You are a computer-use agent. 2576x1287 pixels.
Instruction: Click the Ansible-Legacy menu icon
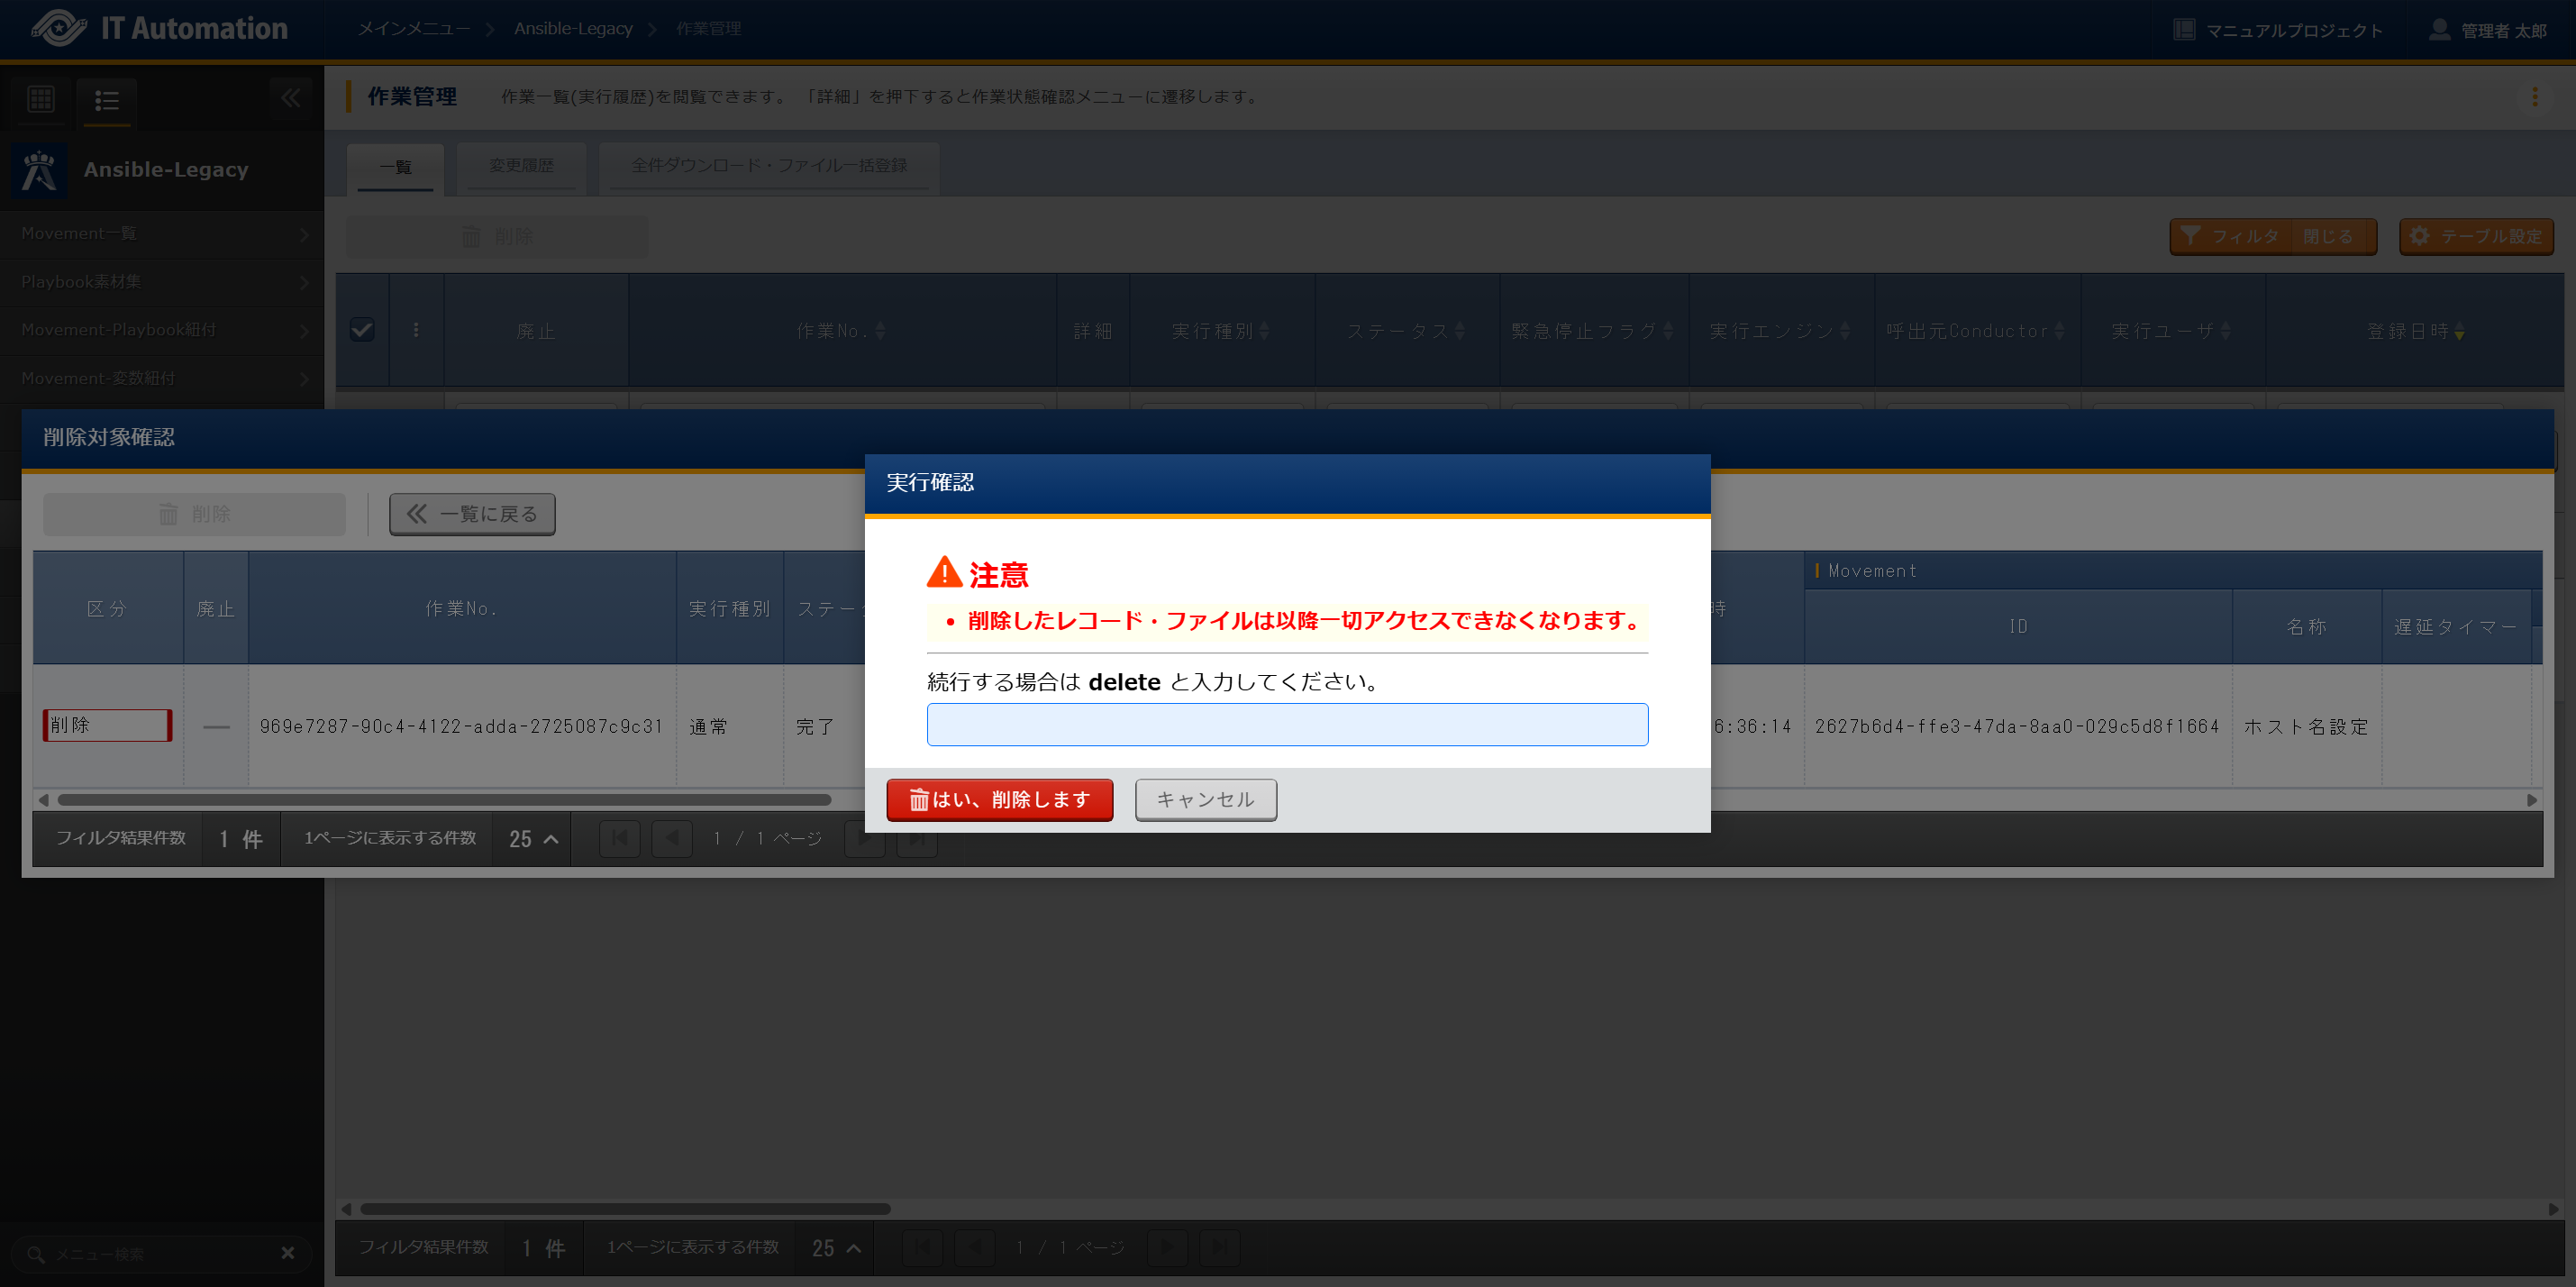(x=40, y=170)
